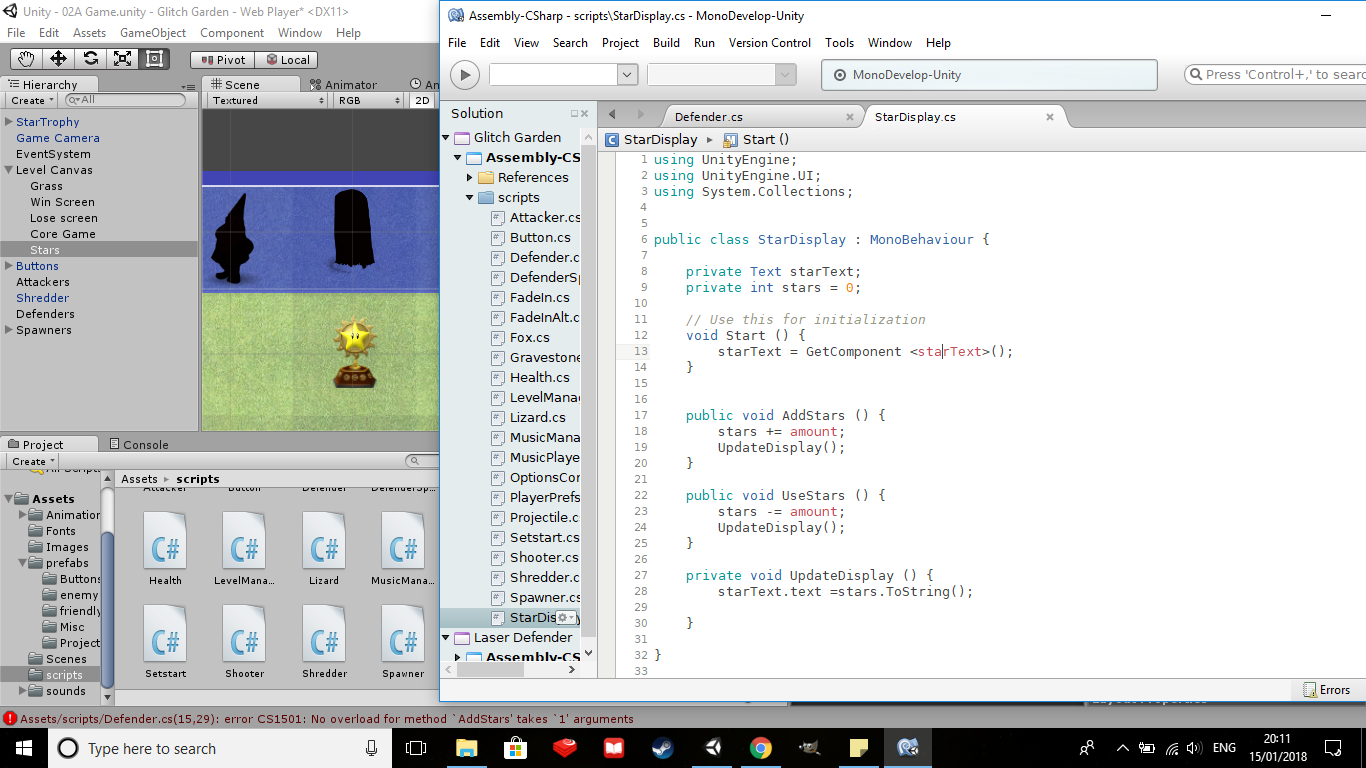Toggle Local/Global handle rotation
This screenshot has width=1366, height=768.
[x=286, y=60]
